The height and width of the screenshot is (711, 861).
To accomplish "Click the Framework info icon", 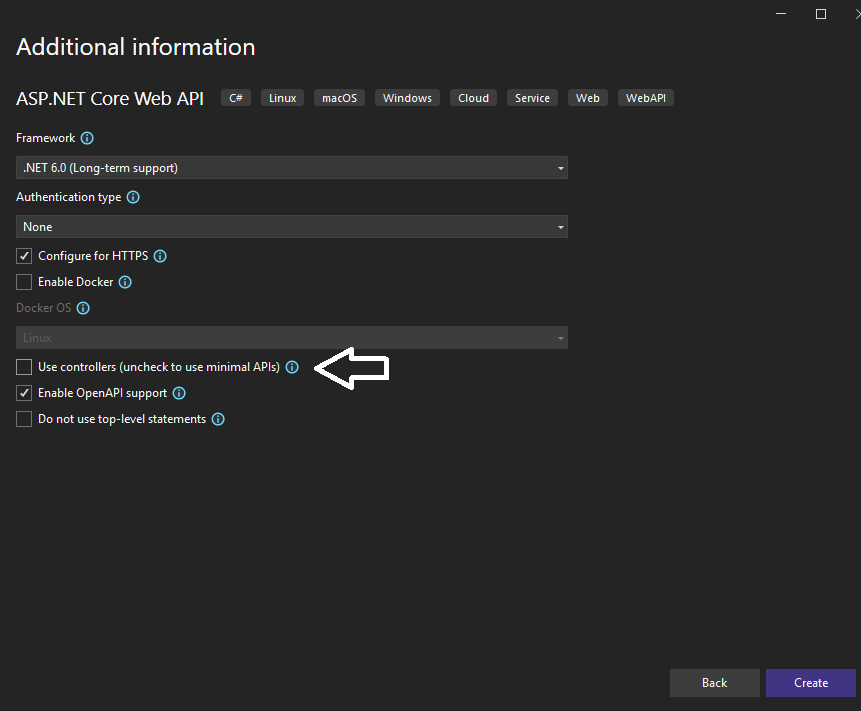I will point(87,138).
